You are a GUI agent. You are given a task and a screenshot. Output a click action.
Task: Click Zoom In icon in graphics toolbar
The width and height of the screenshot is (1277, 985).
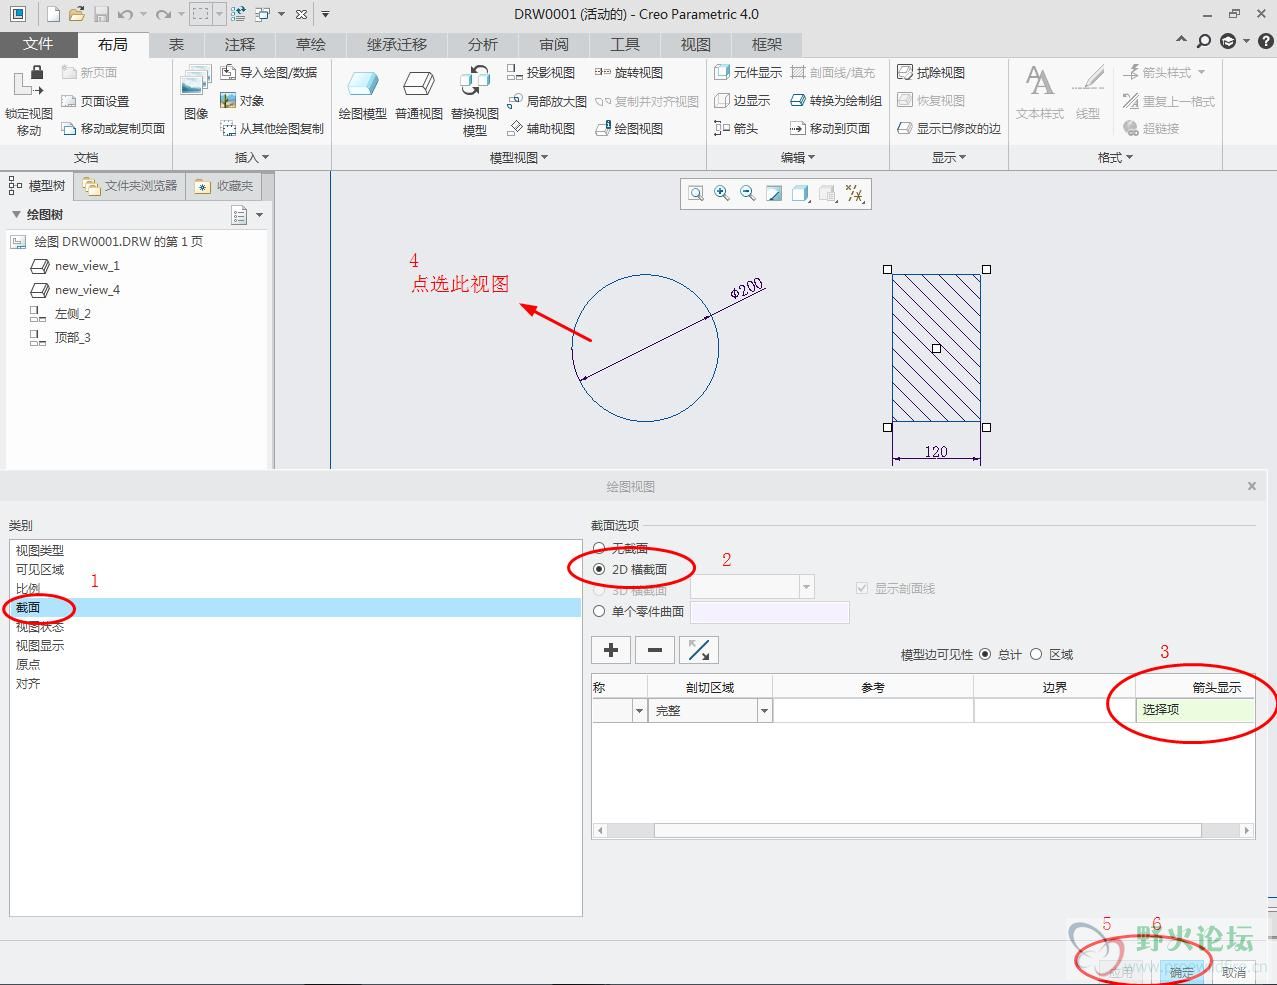721,194
